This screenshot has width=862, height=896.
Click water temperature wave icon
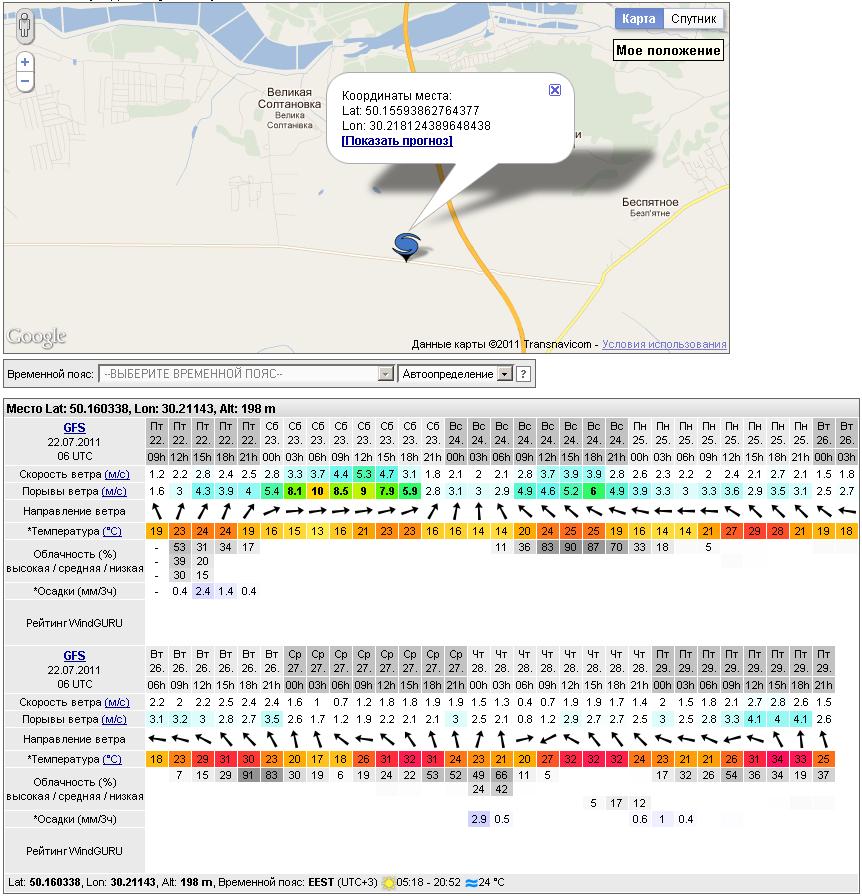pyautogui.click(x=471, y=883)
